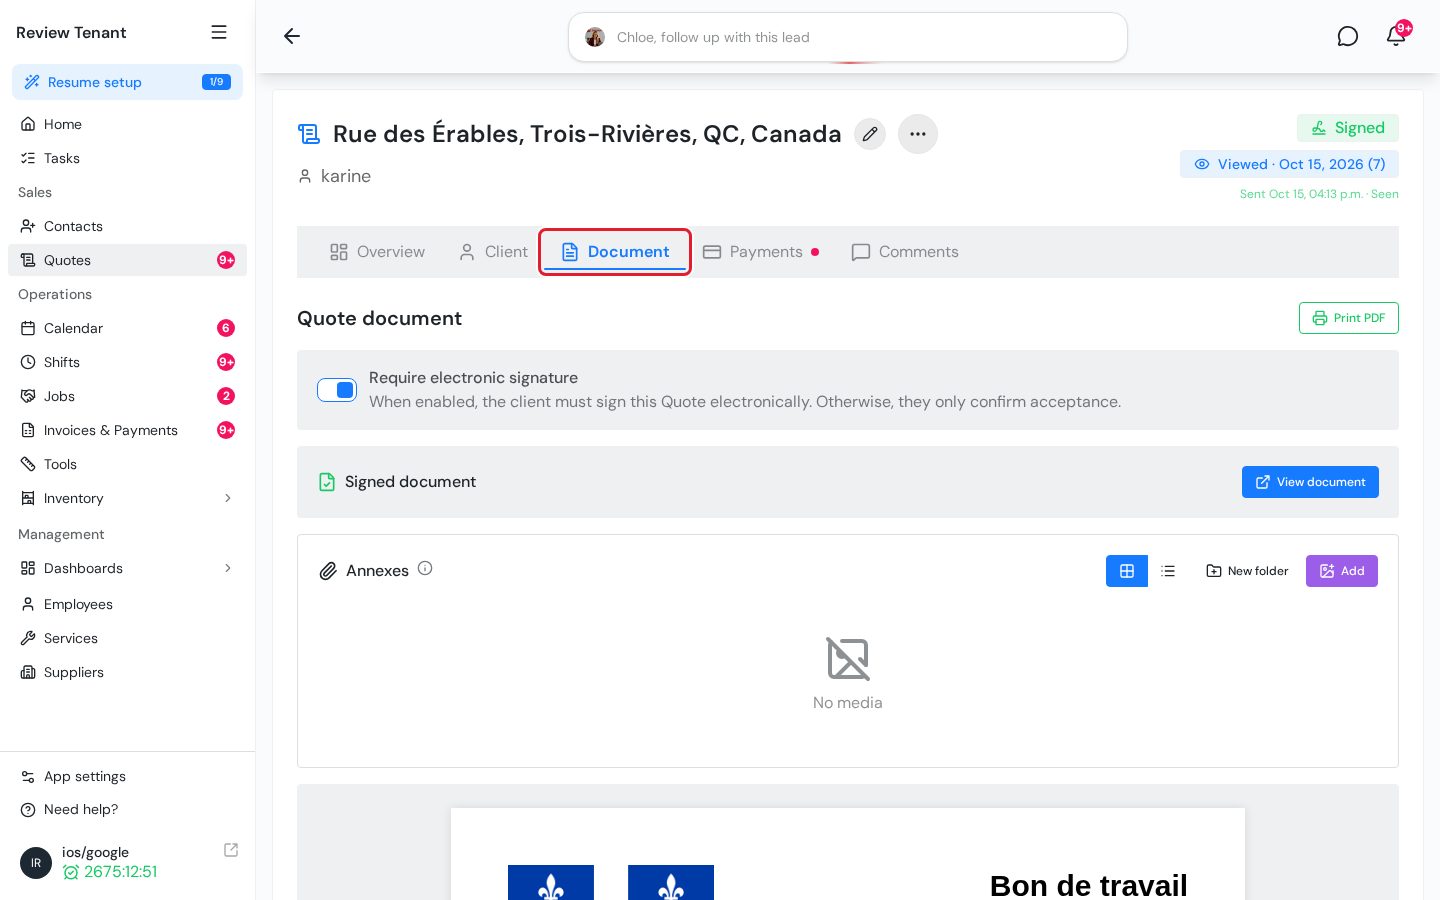1440x900 pixels.
Task: Open the Comments tab
Action: point(905,252)
